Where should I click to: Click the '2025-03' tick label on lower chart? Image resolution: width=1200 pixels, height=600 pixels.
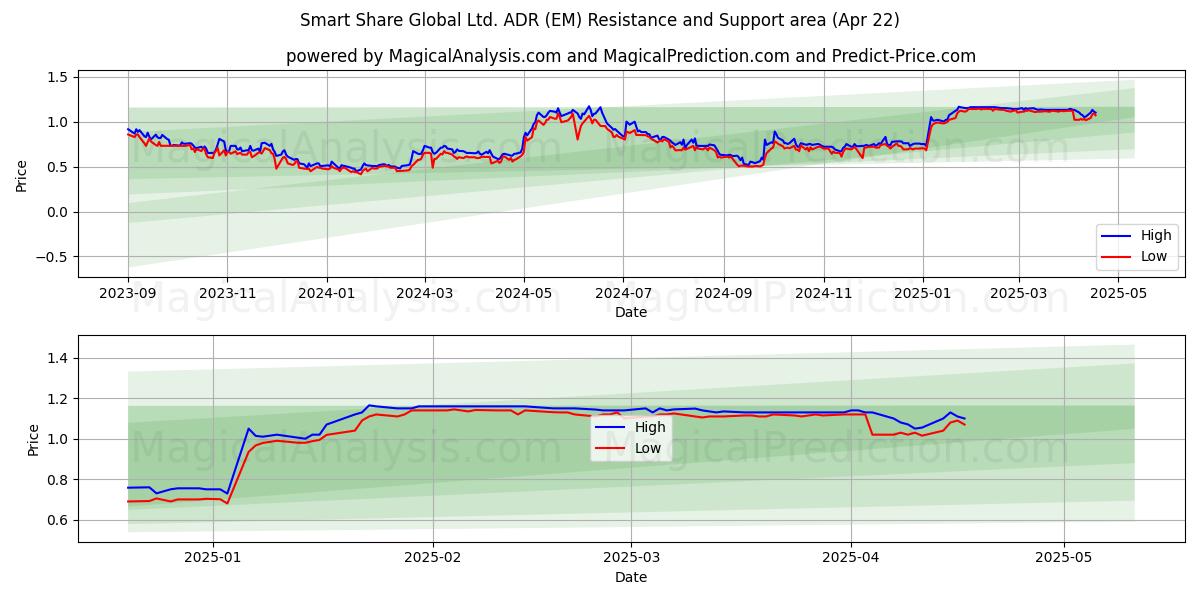click(x=632, y=559)
